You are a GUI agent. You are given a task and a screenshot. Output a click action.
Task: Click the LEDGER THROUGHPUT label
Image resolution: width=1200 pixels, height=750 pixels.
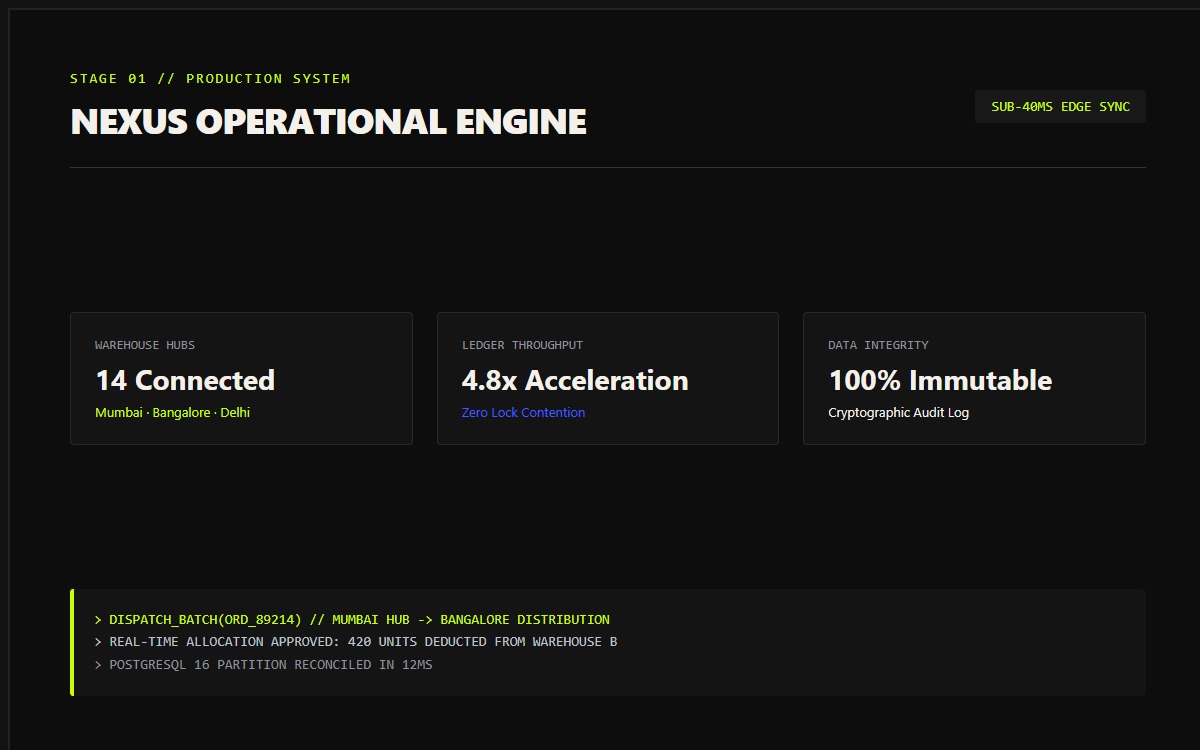tap(522, 345)
